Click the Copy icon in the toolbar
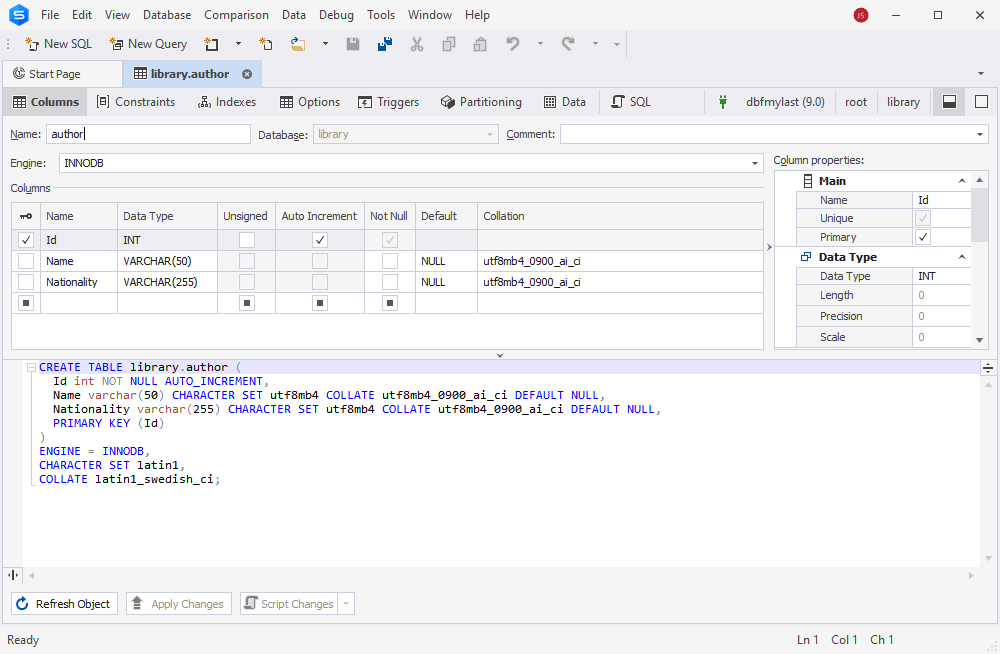This screenshot has width=1000, height=654. 449,44
